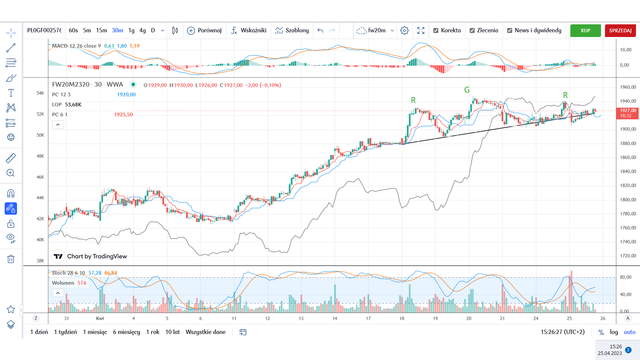Image resolution: width=640 pixels, height=360 pixels.
Task: Open go-to-date calendar icon
Action: (243, 332)
